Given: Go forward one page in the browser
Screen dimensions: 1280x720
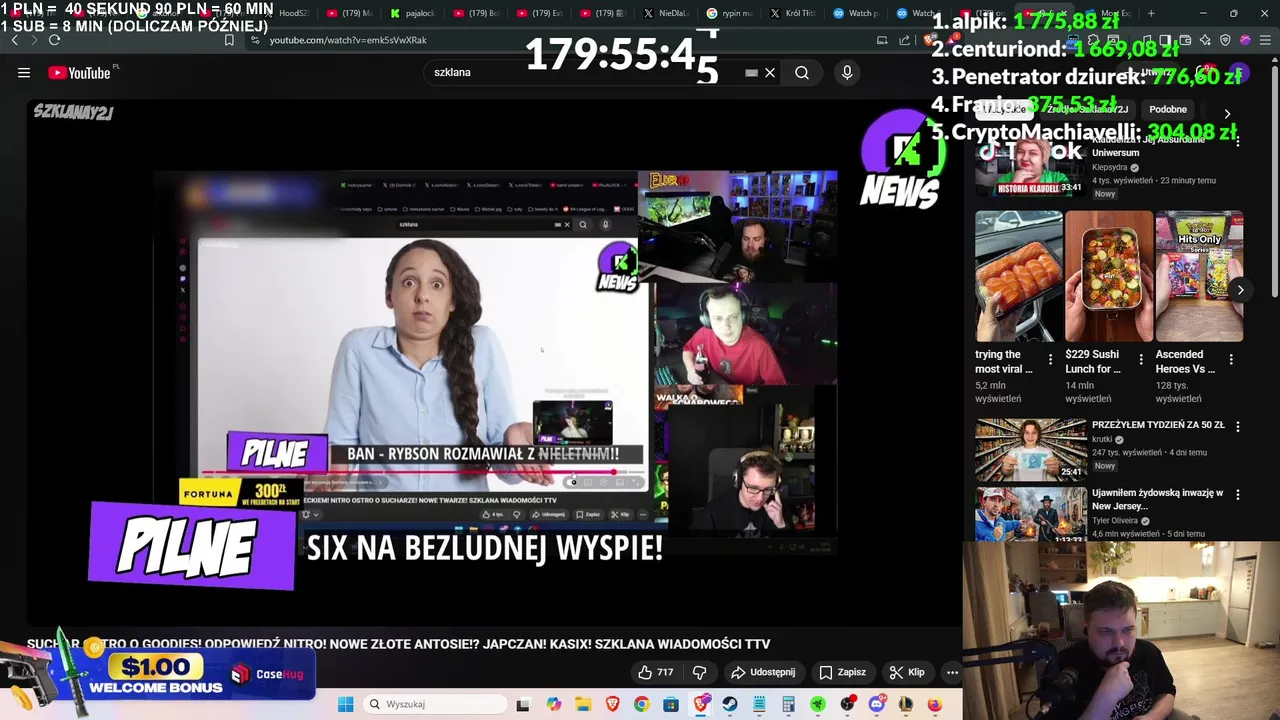Looking at the screenshot, I should pyautogui.click(x=33, y=40).
